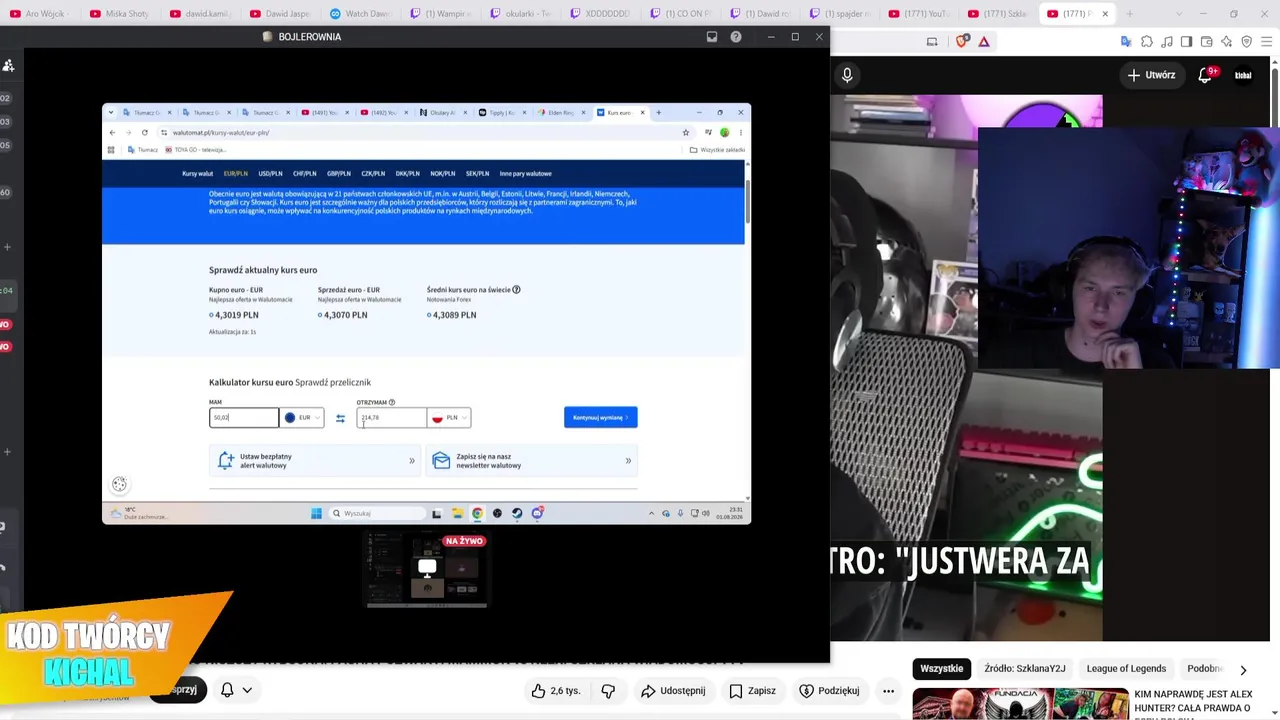Click the Brave Shields lion icon
This screenshot has height=720, width=1280.
click(962, 42)
